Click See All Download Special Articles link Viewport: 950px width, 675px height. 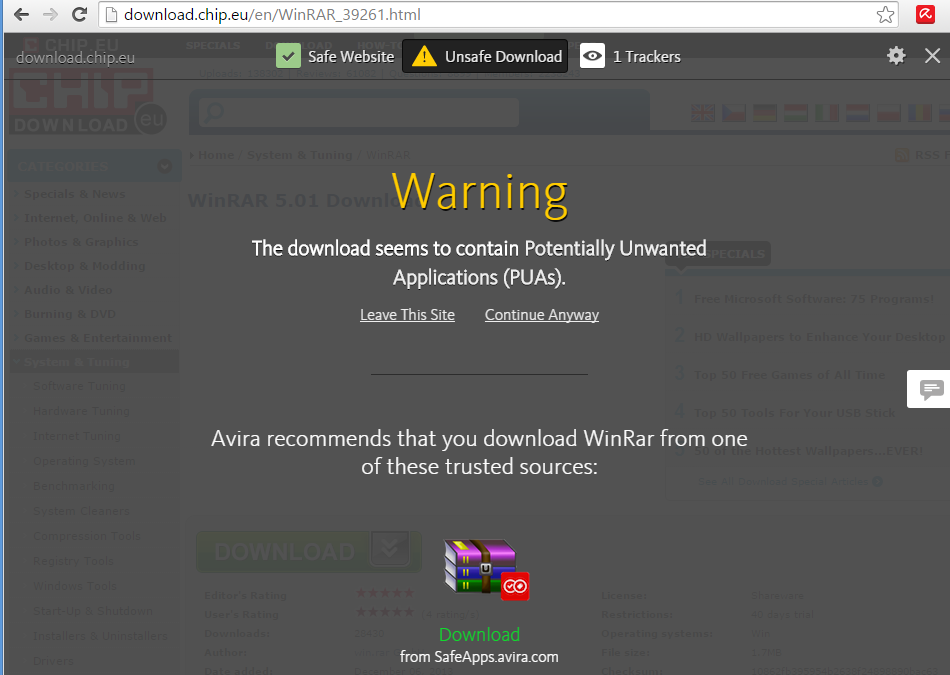[x=790, y=482]
